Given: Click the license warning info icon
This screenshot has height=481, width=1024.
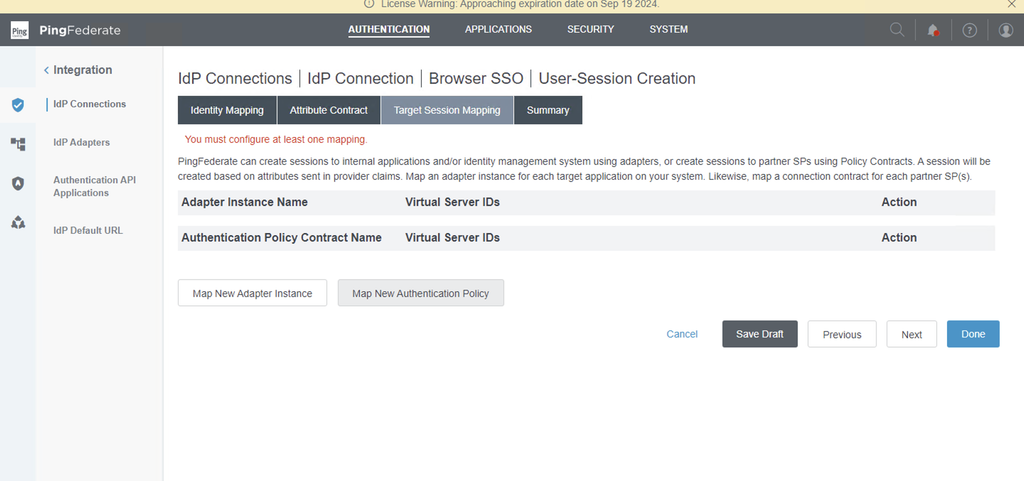Looking at the screenshot, I should click(369, 4).
